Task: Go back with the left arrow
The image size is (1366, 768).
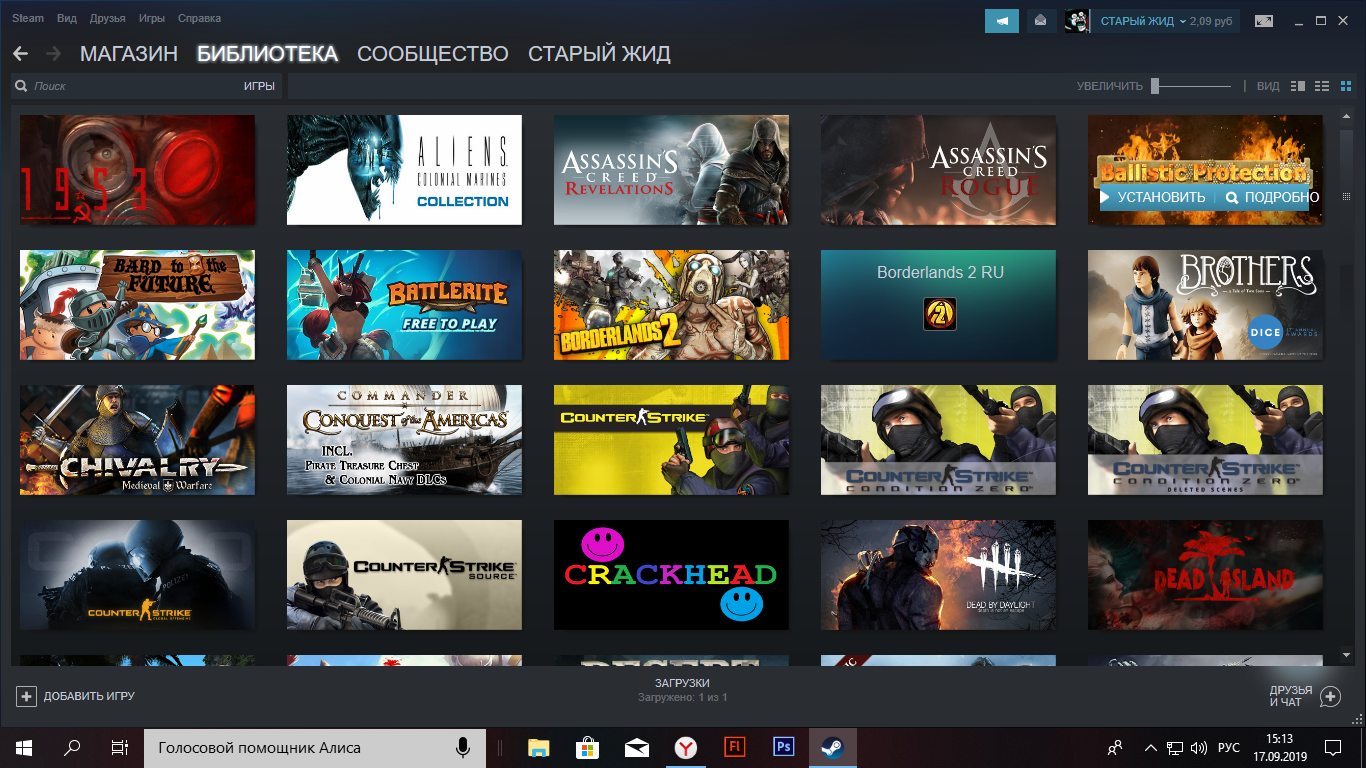Action: click(x=20, y=53)
